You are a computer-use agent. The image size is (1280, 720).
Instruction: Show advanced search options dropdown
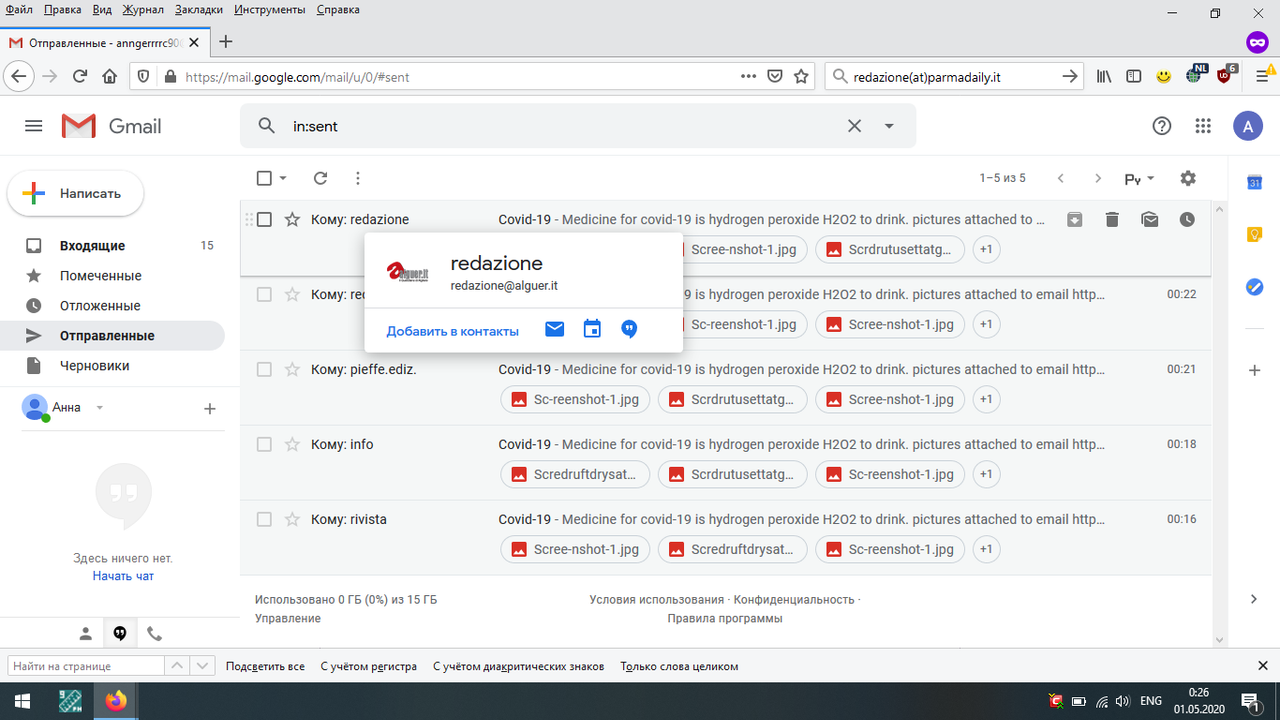point(889,126)
